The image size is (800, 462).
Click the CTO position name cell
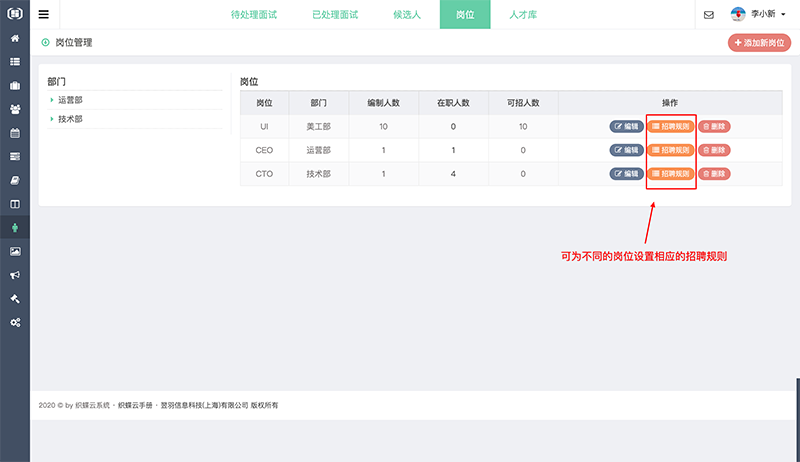tap(264, 174)
